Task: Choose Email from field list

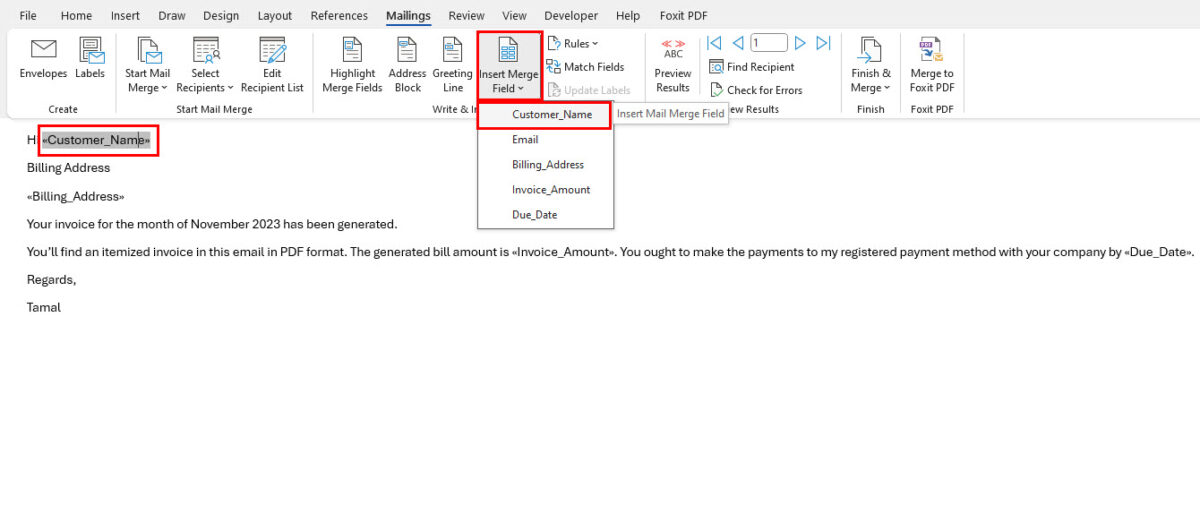Action: 544,140
